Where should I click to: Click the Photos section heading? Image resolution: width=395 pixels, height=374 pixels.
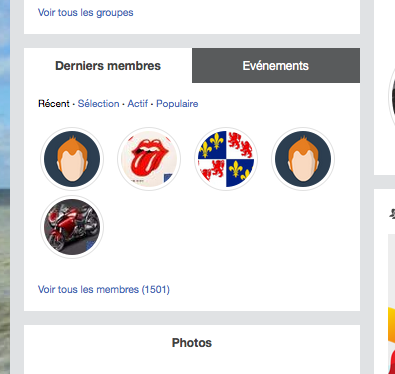pos(192,343)
